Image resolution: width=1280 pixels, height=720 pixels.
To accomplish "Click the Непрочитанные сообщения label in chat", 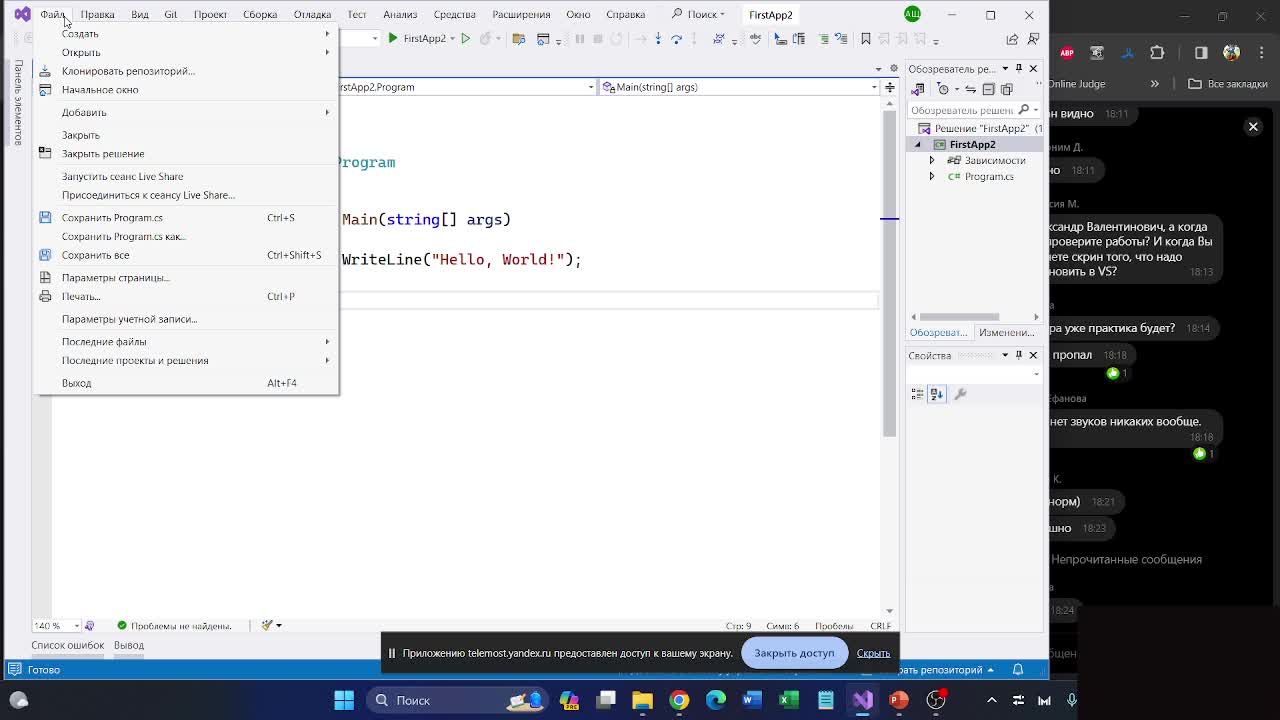I will pyautogui.click(x=1126, y=559).
